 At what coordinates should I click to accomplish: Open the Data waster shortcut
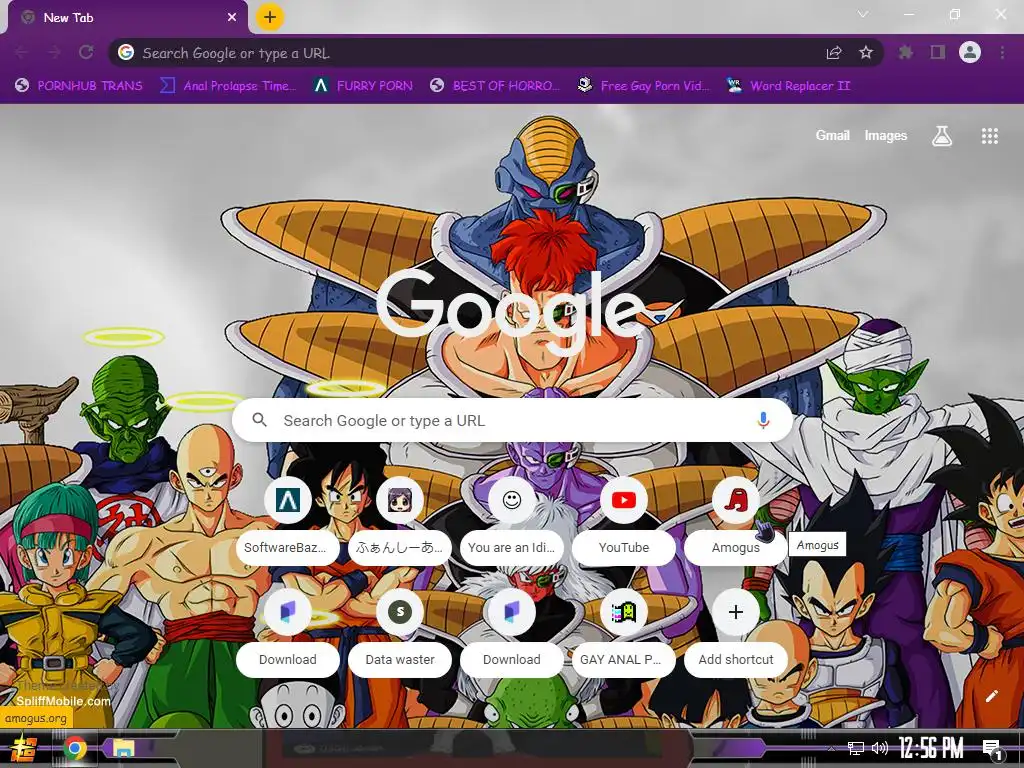(x=400, y=631)
